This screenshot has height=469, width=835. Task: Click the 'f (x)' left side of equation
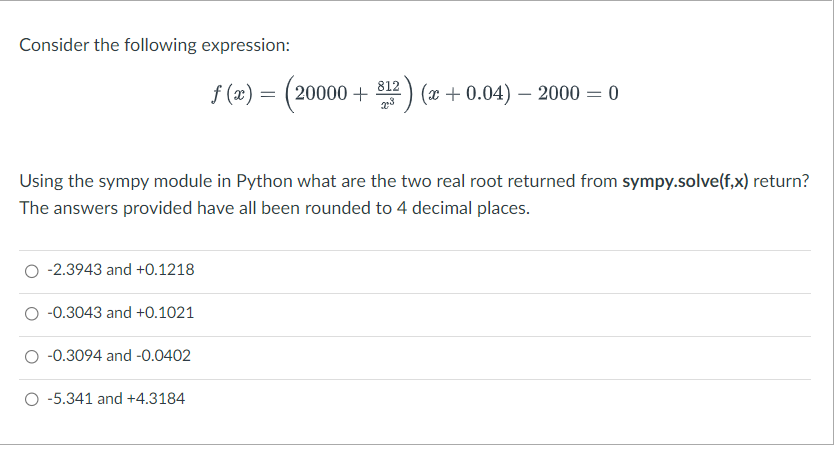(232, 94)
